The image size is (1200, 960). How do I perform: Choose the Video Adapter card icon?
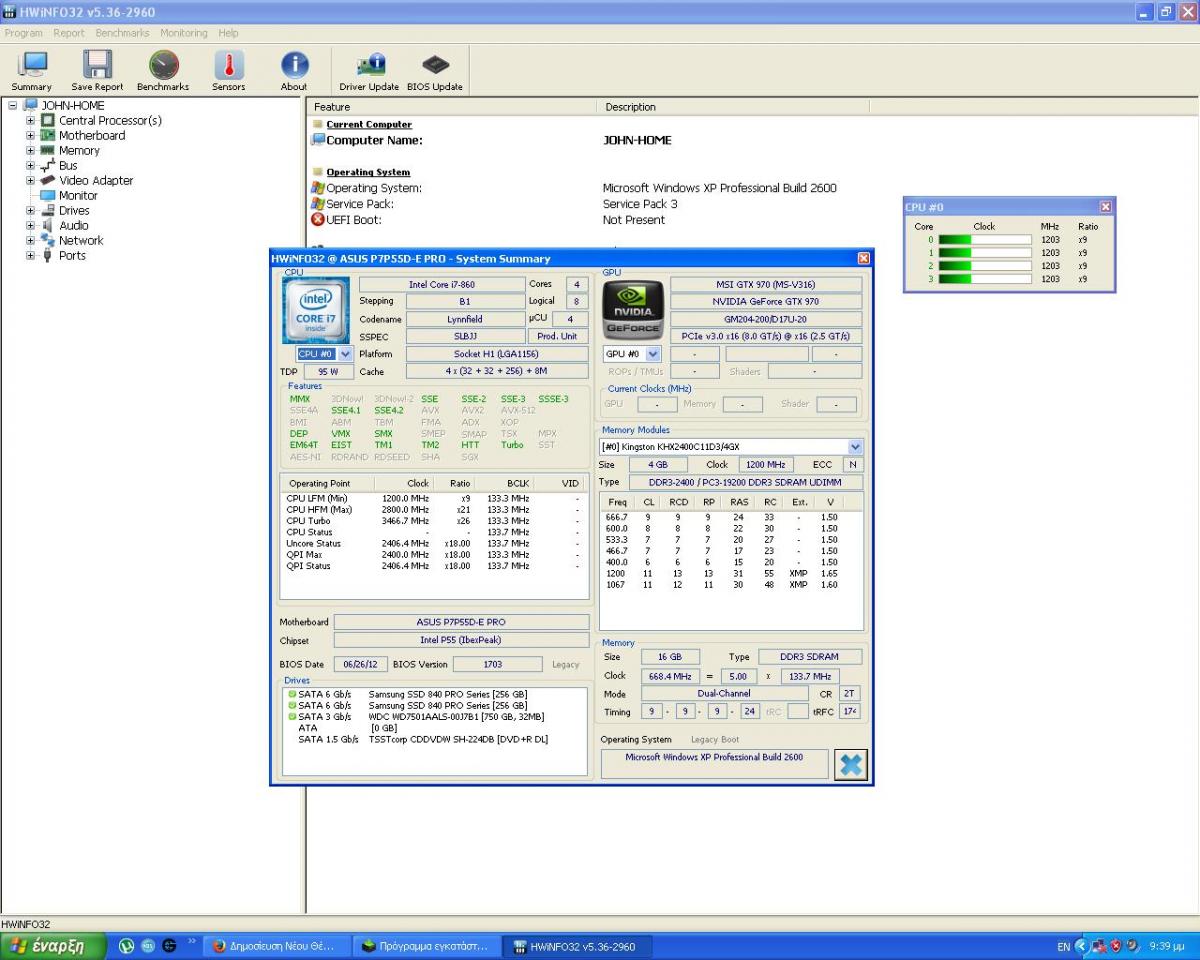click(x=47, y=180)
